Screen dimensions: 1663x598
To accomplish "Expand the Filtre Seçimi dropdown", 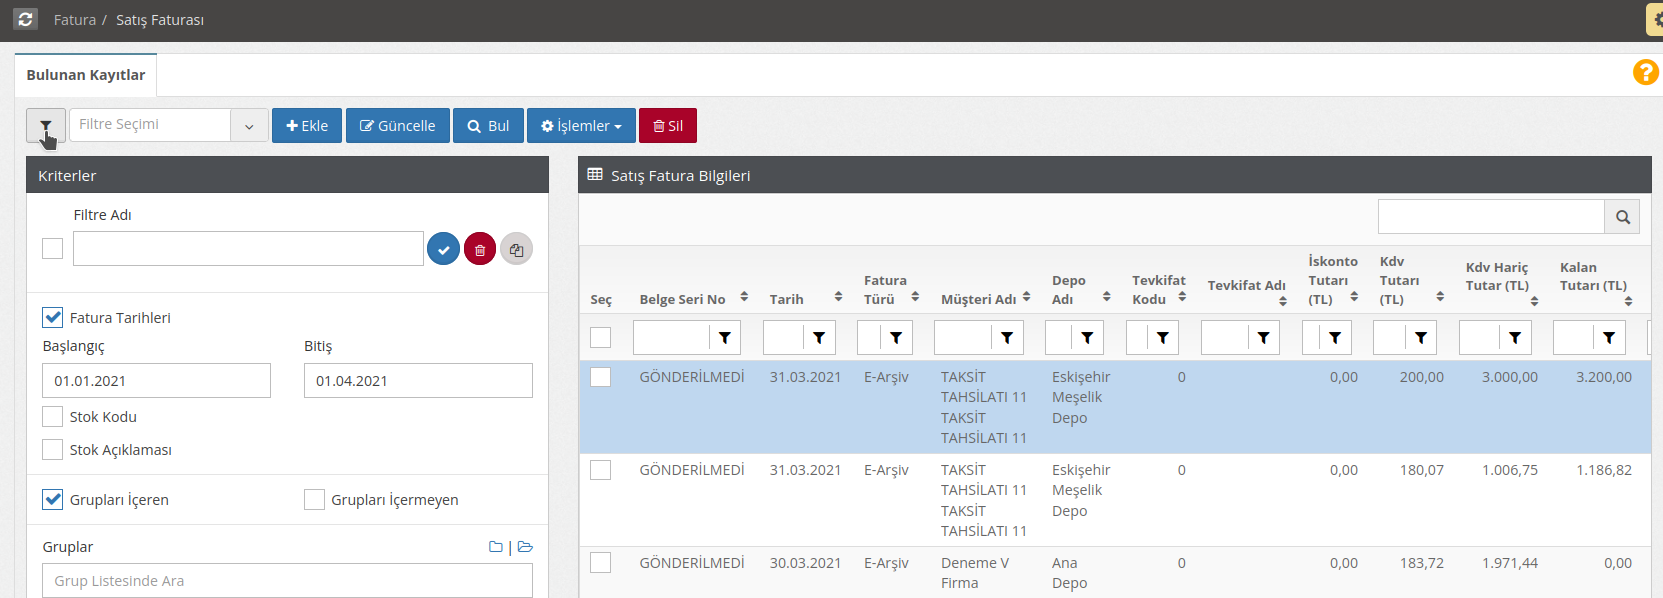I will [x=249, y=126].
